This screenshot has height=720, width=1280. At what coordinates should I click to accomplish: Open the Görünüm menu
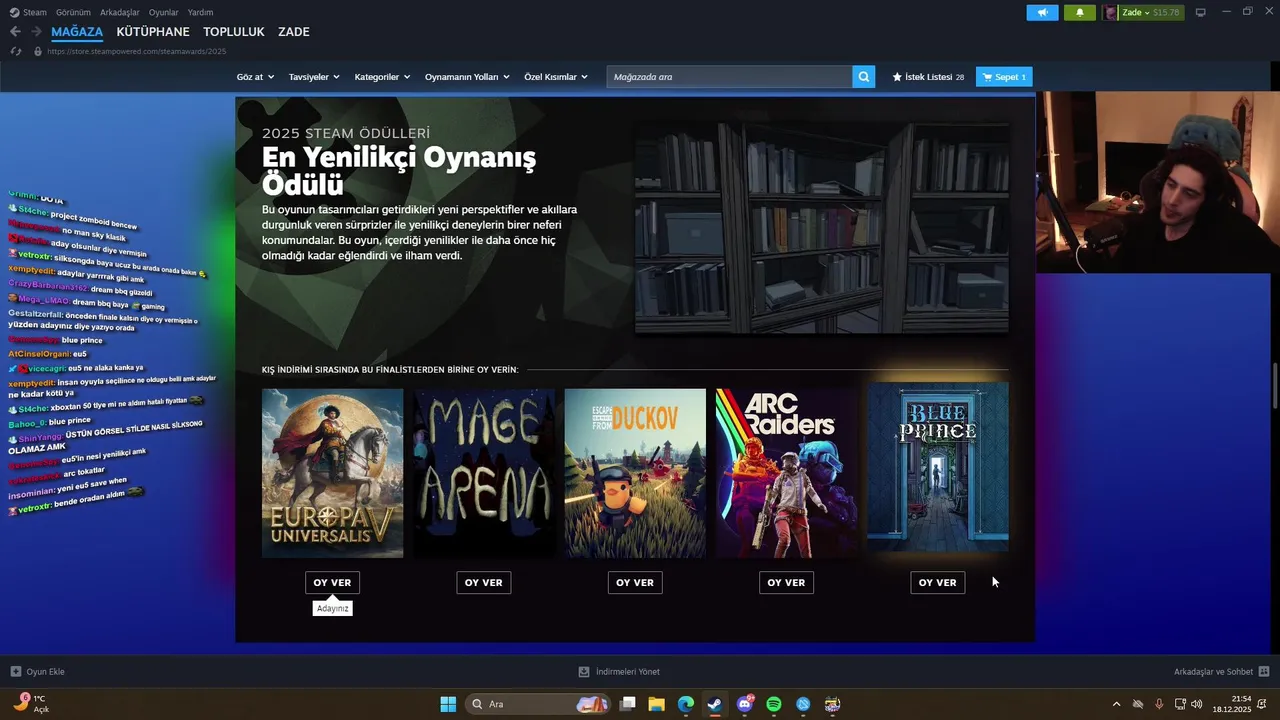73,12
